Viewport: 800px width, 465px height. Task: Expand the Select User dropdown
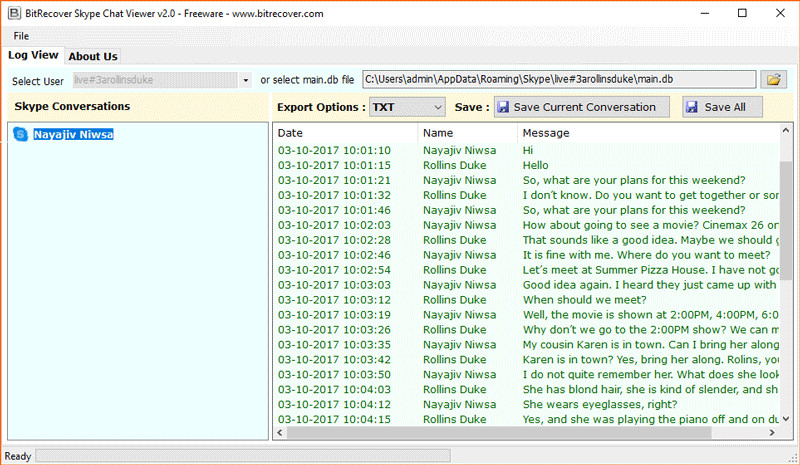[x=246, y=80]
